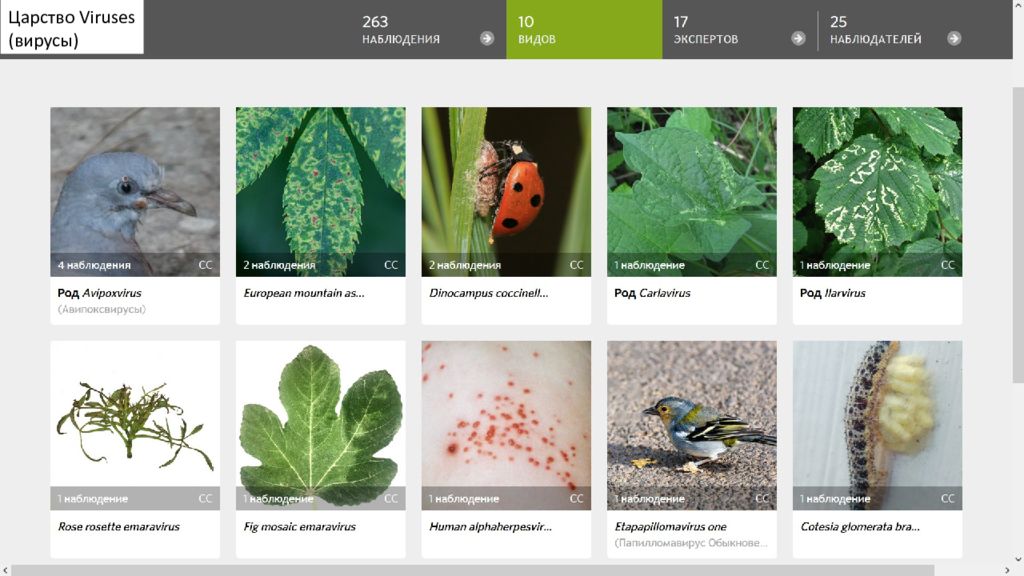Image resolution: width=1024 pixels, height=576 pixels.
Task: Open the Fig mosaic emaravirus link
Action: point(299,526)
